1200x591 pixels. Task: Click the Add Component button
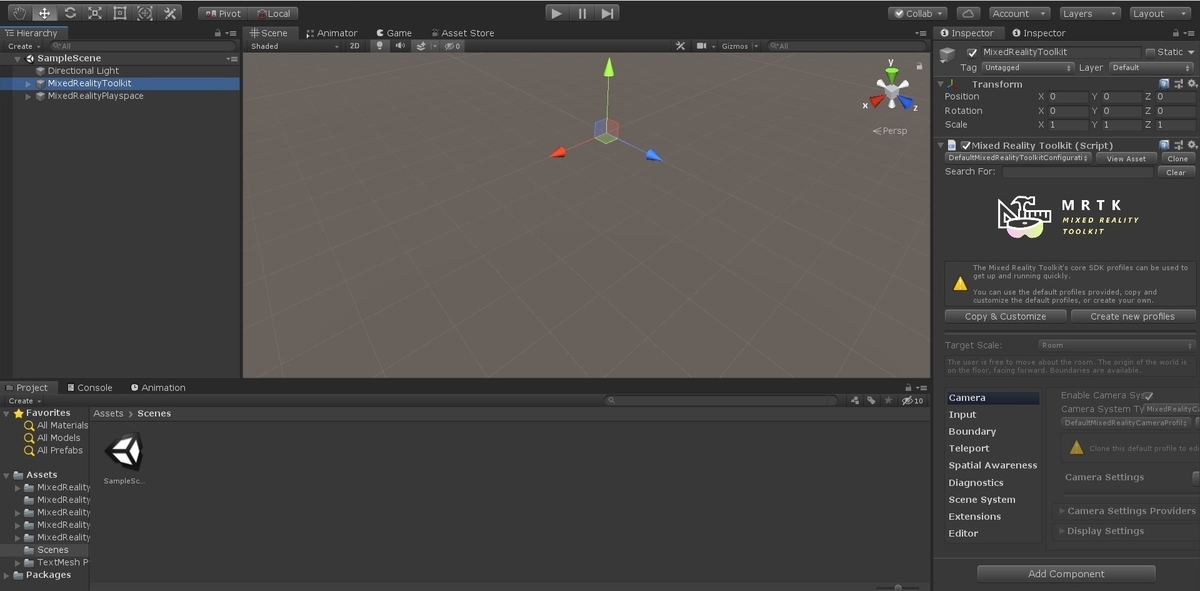point(1066,574)
